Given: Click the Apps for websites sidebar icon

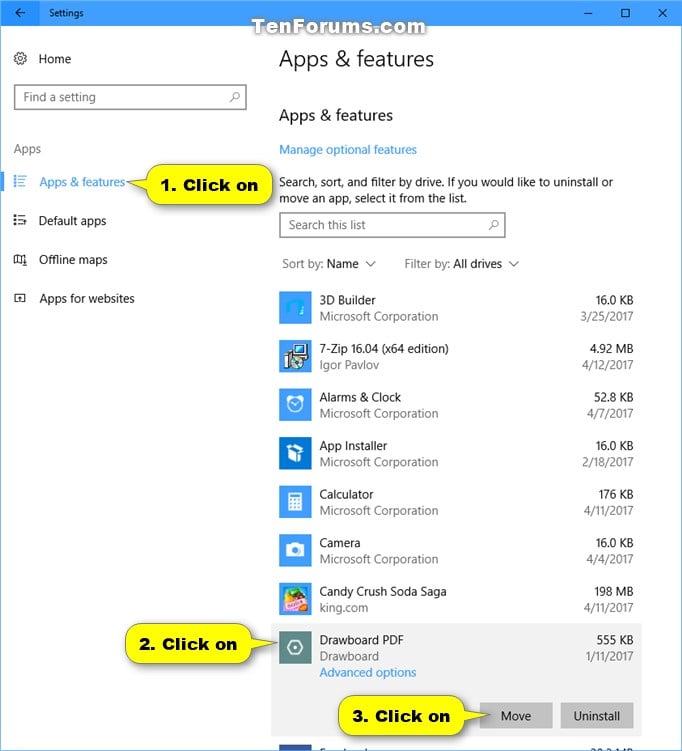Looking at the screenshot, I should pos(20,298).
